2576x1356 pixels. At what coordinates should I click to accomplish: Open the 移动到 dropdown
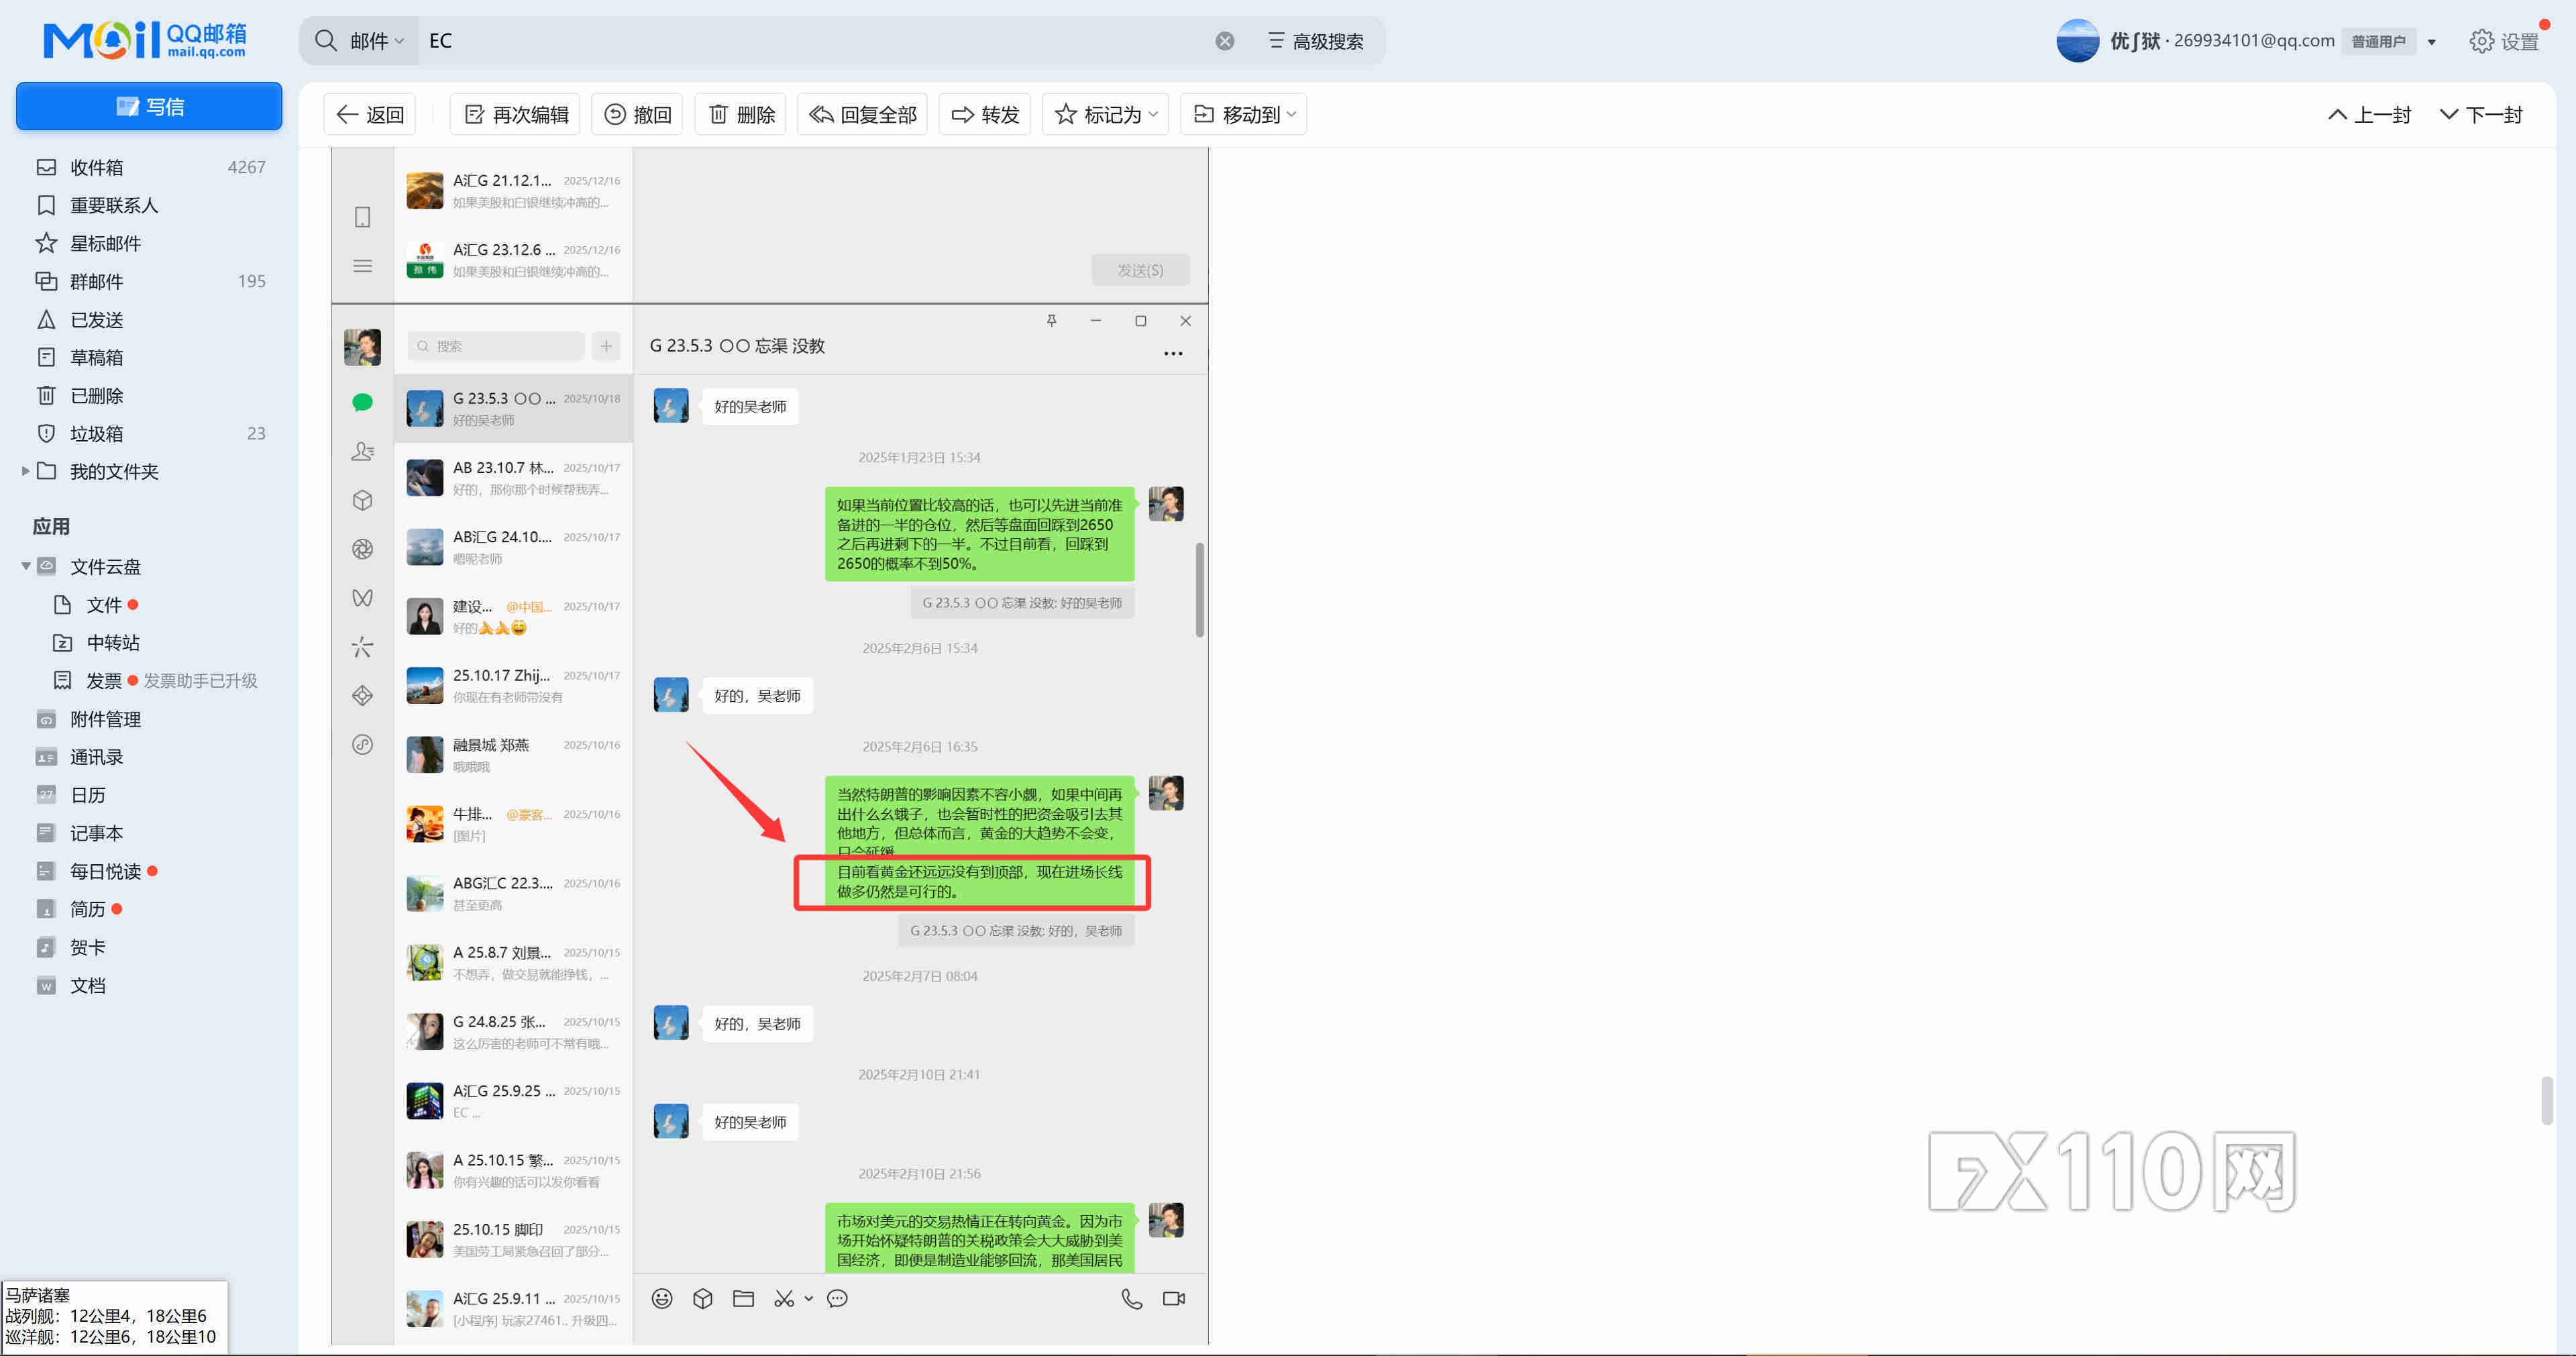tap(1244, 114)
